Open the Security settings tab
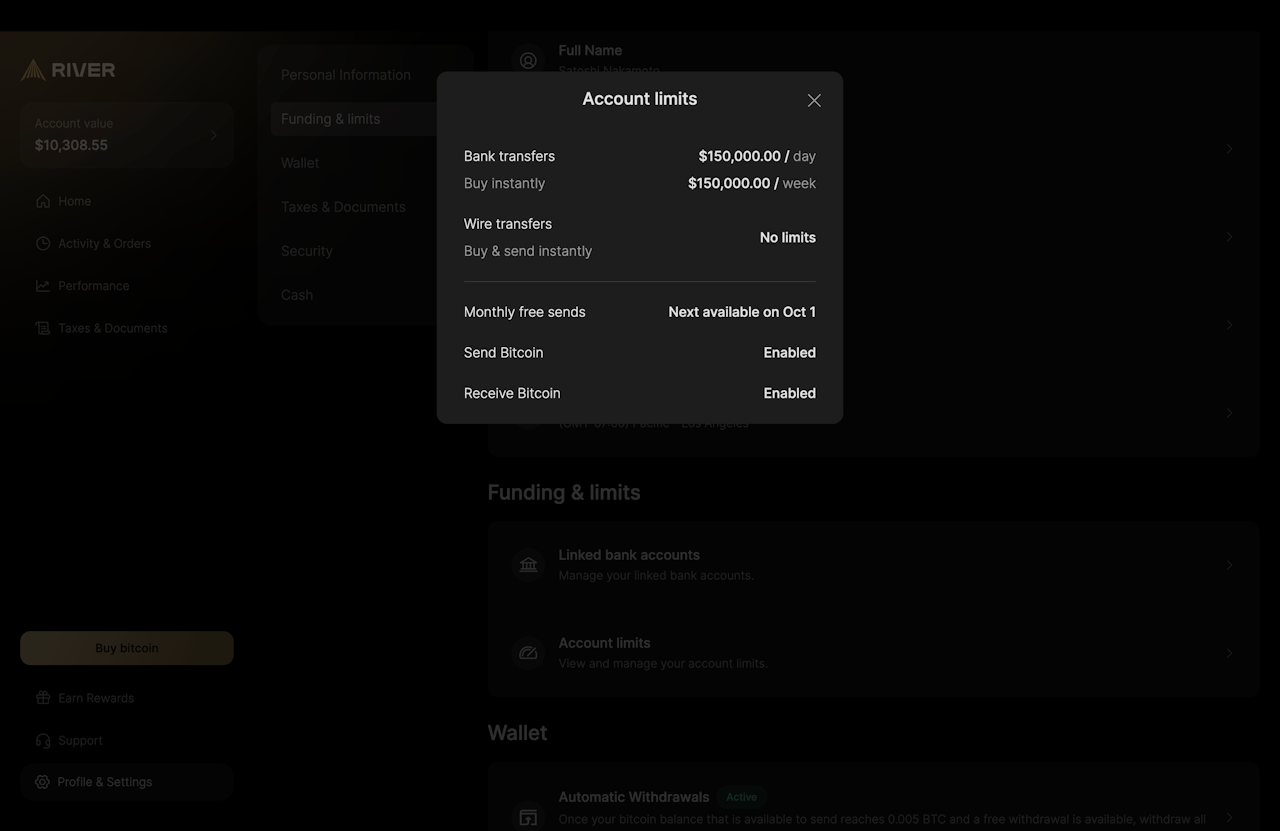The image size is (1280, 831). point(306,251)
